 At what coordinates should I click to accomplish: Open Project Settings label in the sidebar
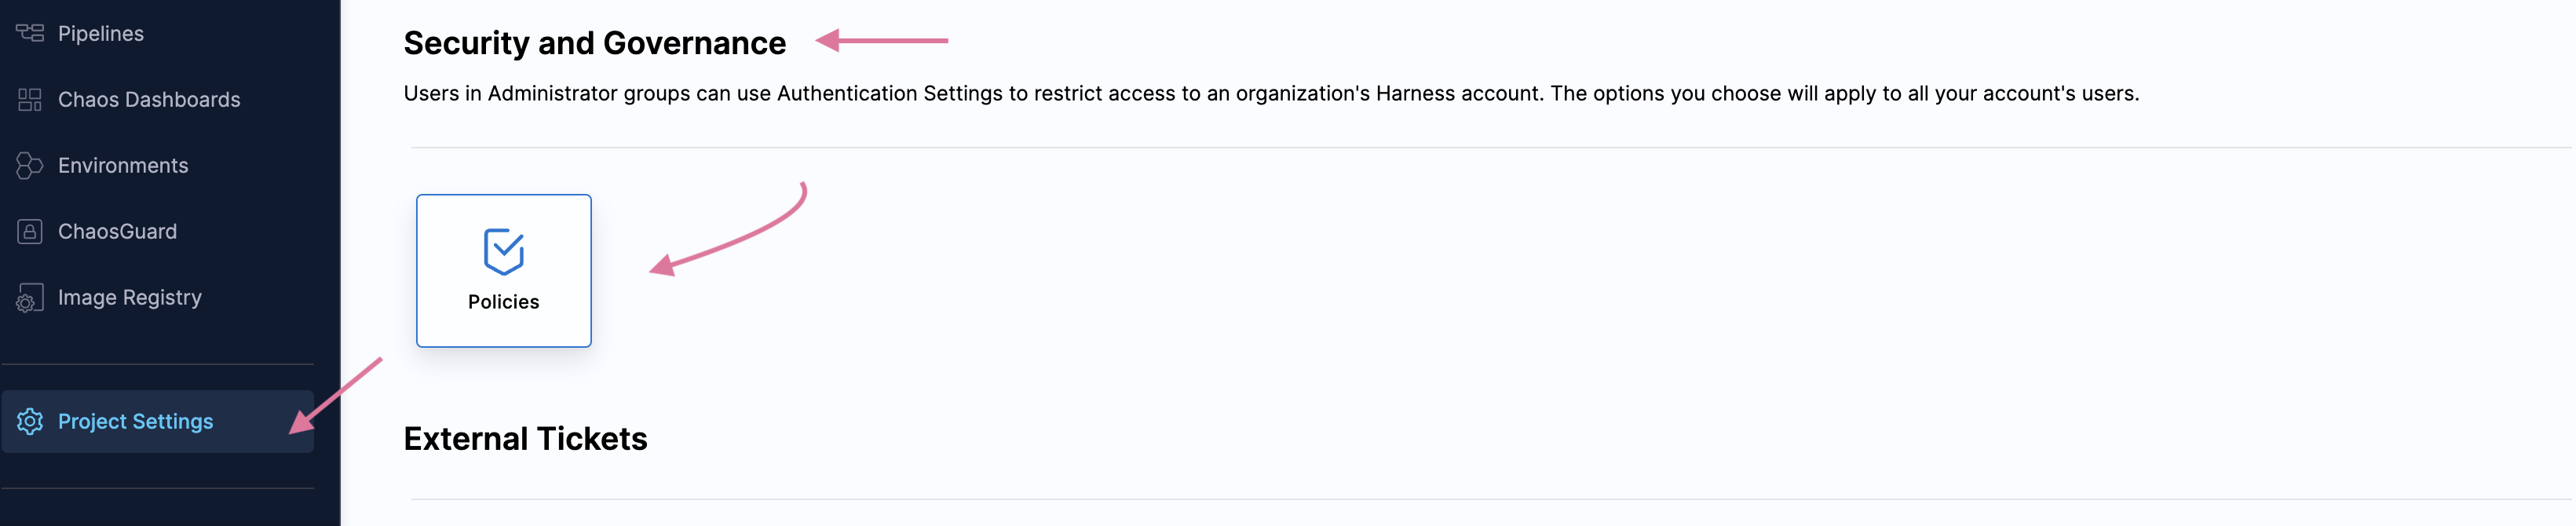(136, 421)
